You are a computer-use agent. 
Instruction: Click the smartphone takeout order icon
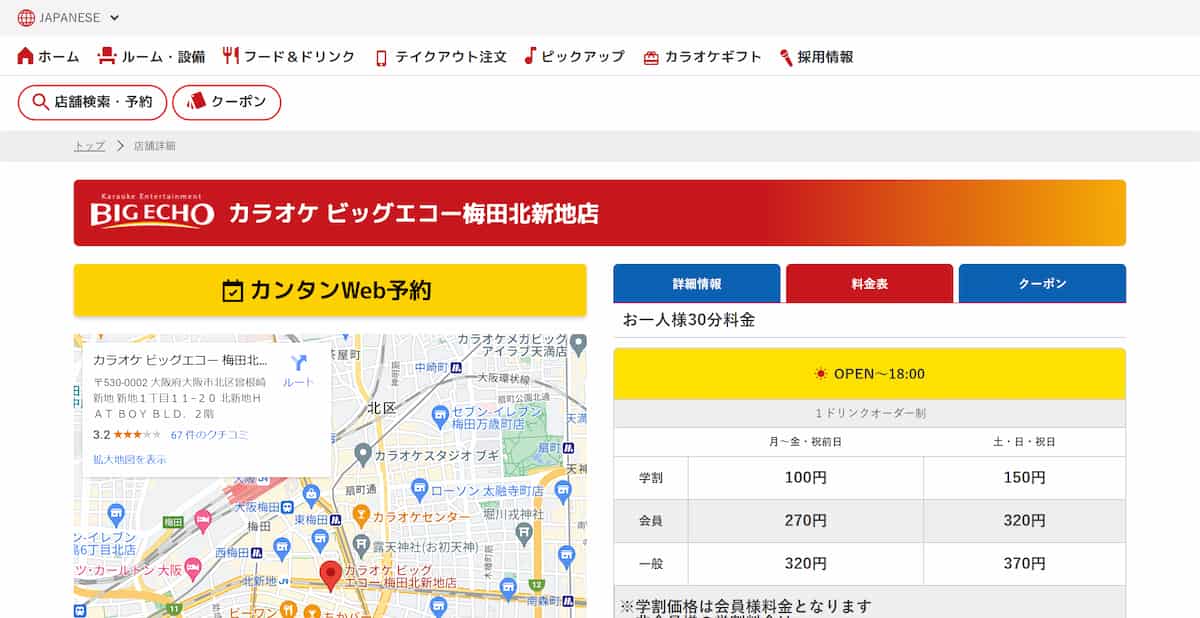(x=381, y=57)
